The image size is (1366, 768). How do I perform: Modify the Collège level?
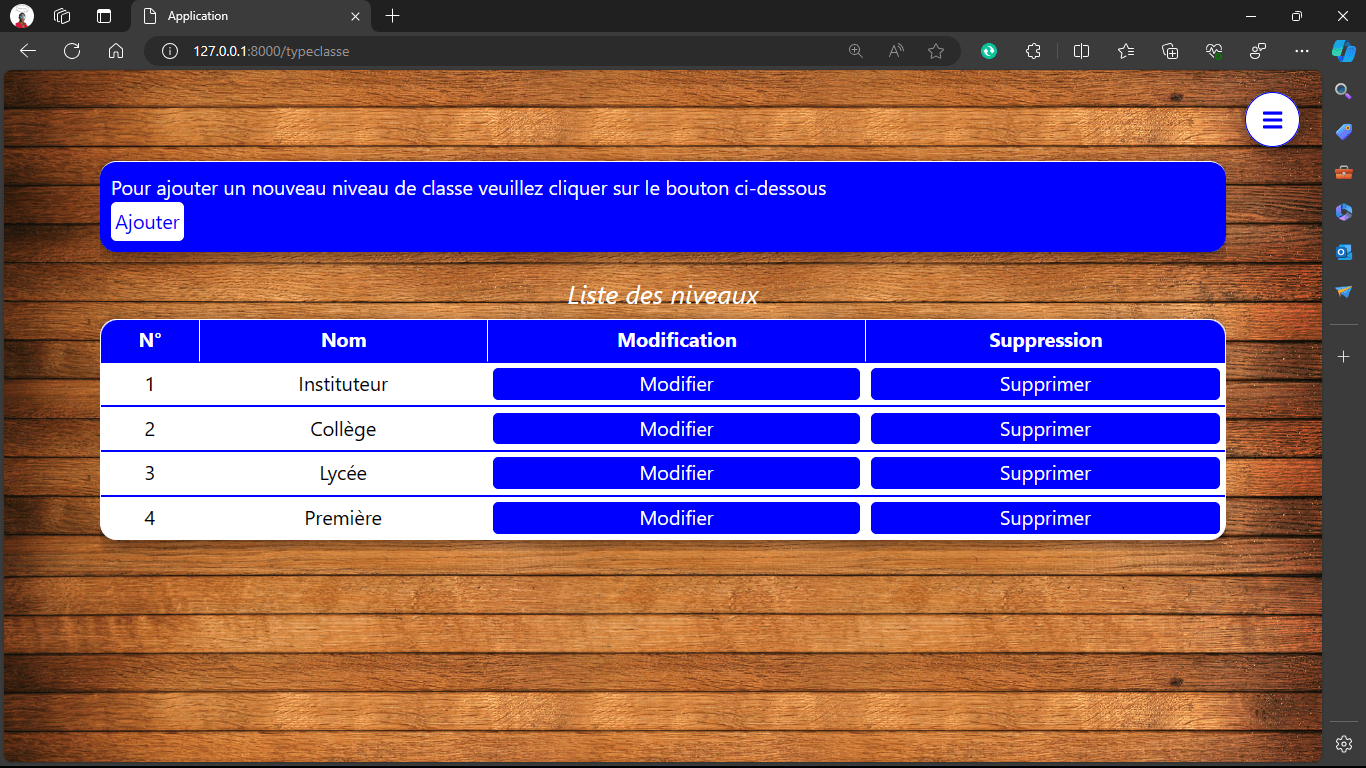tap(676, 429)
